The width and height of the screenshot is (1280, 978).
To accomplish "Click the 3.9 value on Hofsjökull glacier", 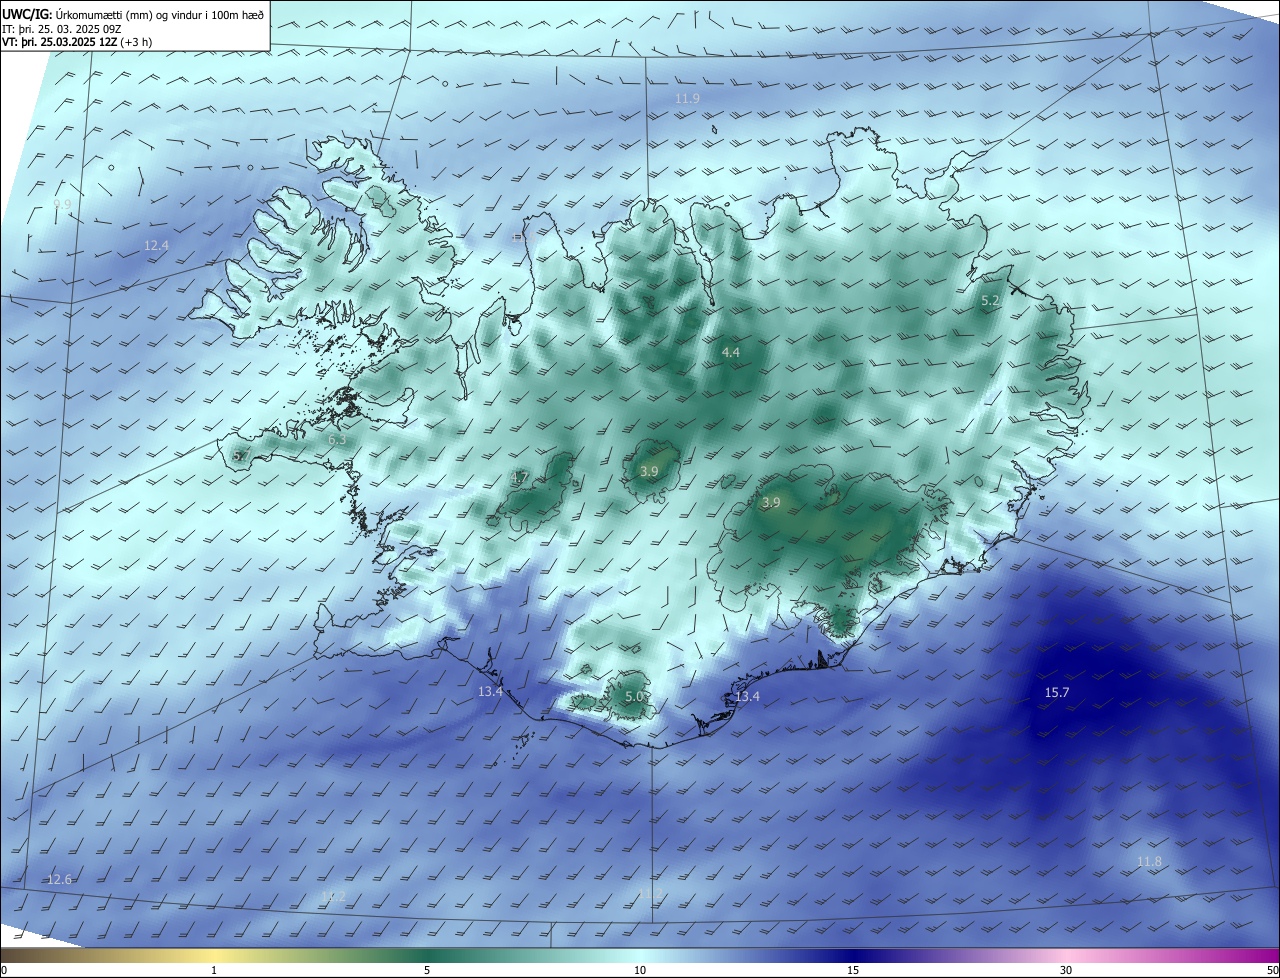I will 649,471.
